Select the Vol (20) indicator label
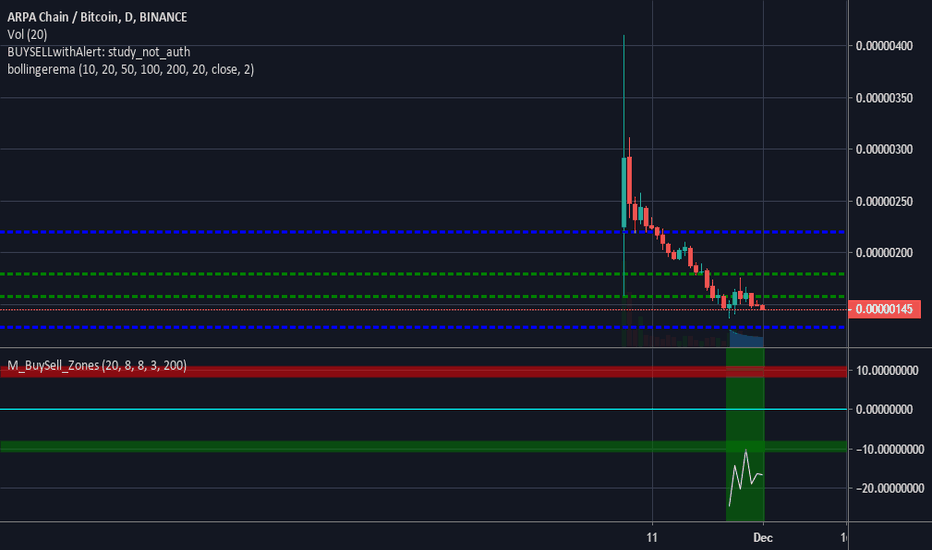Viewport: 932px width, 550px height. (x=27, y=34)
